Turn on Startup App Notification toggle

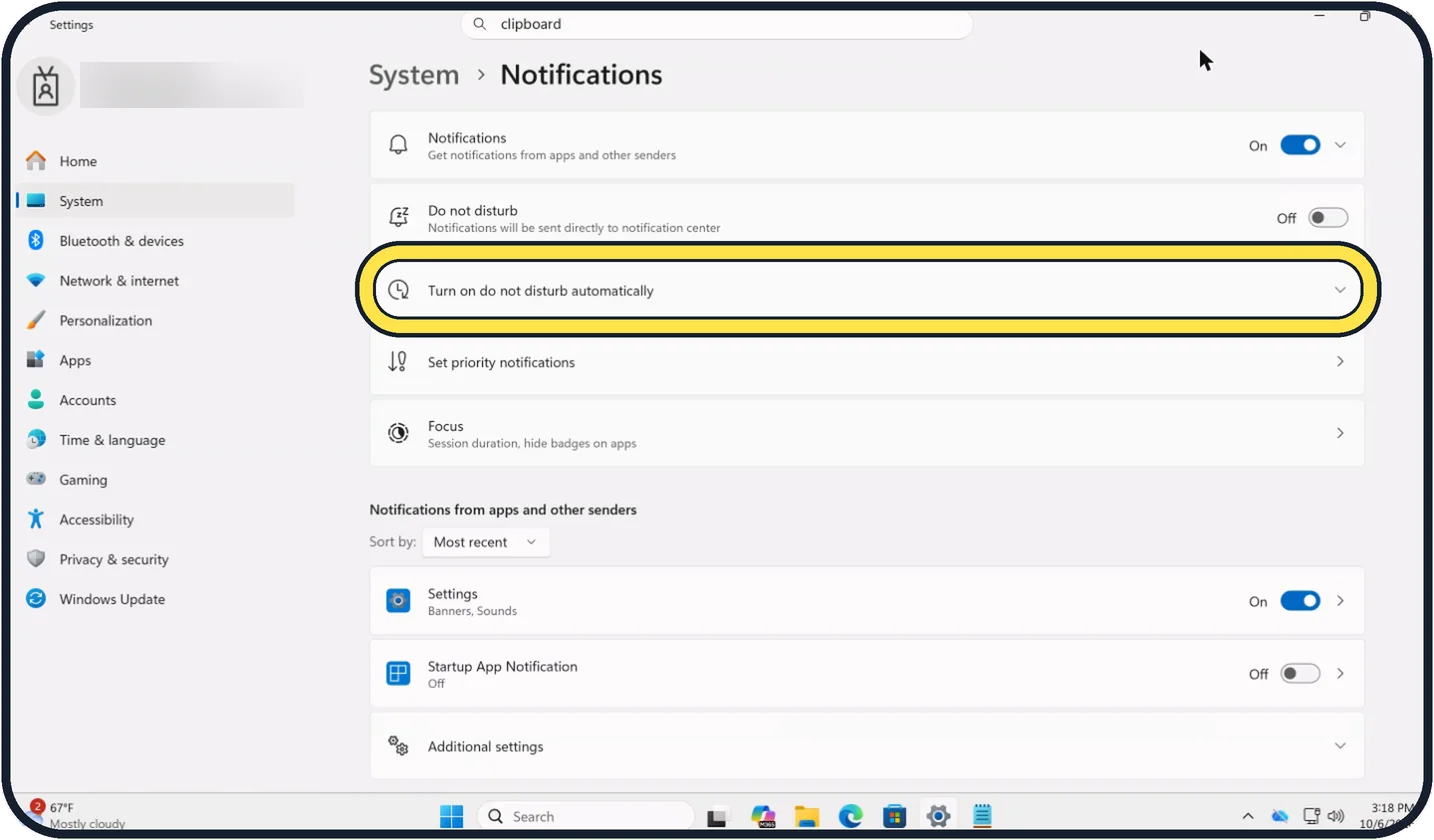tap(1300, 674)
